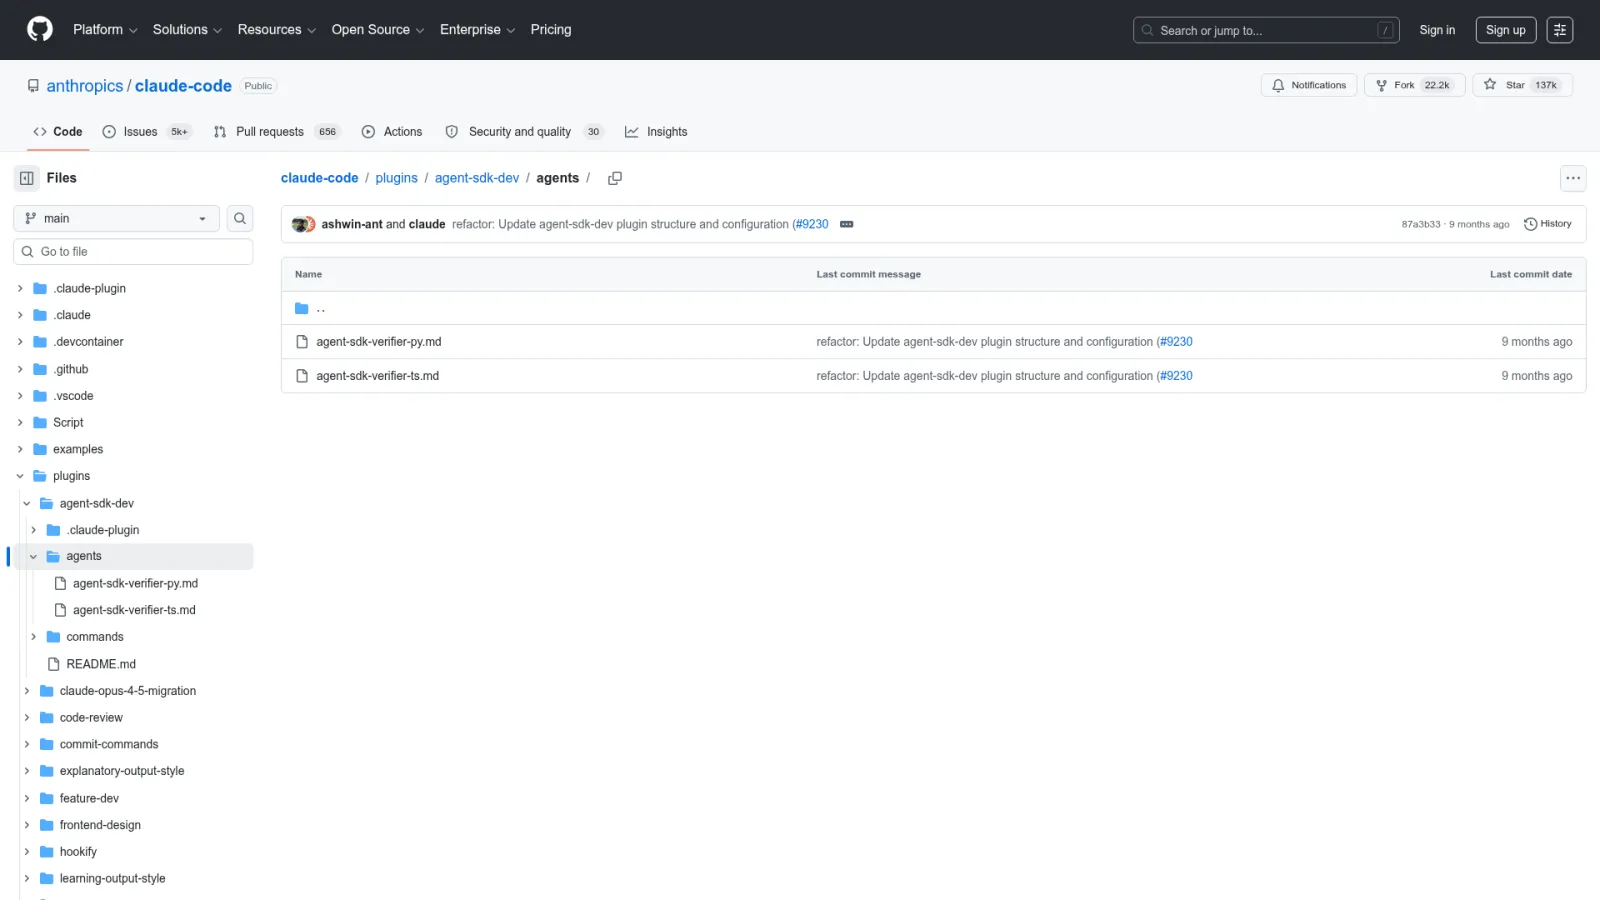The width and height of the screenshot is (1600, 900).
Task: Open the .github folder in tree
Action: (70, 369)
